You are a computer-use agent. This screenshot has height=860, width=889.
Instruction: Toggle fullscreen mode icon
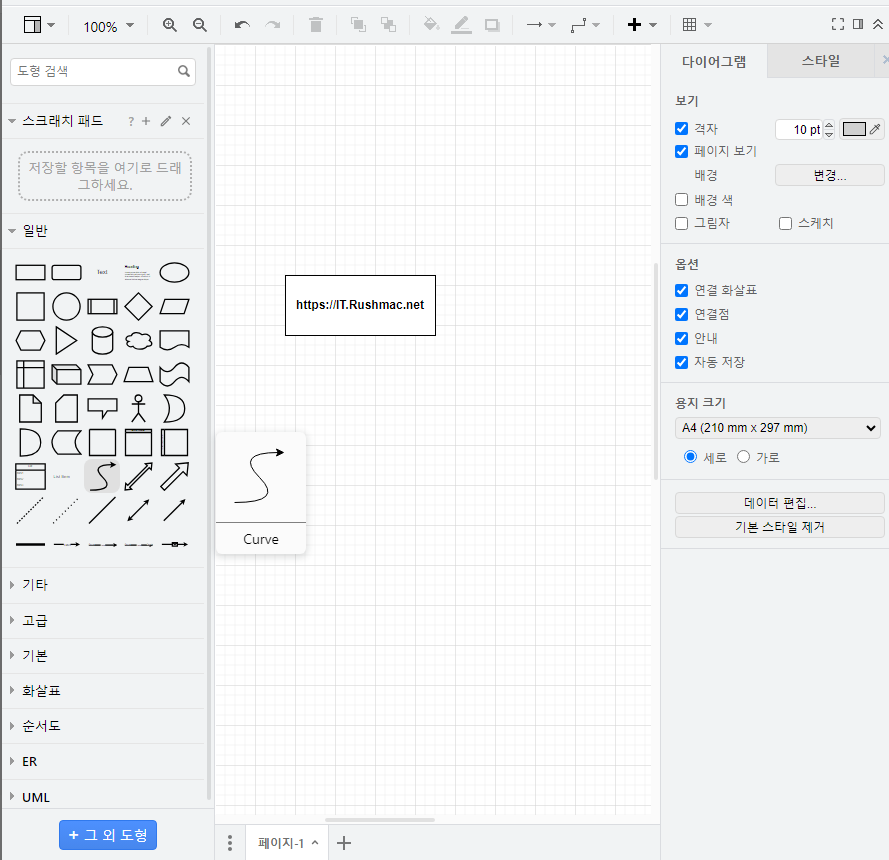837,24
